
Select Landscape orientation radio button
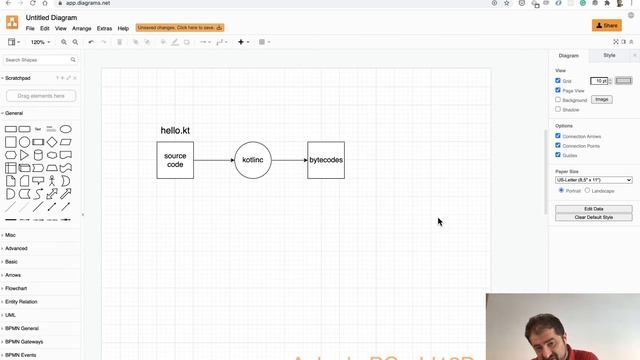coord(587,190)
